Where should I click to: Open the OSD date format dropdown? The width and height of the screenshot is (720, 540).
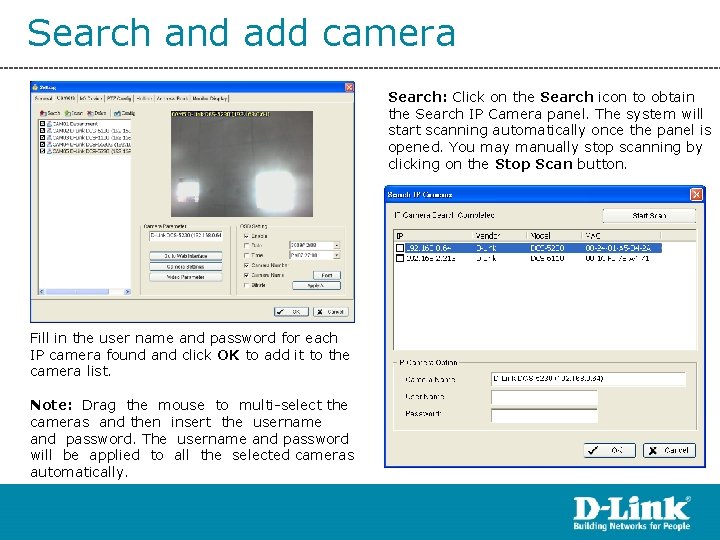[337, 246]
